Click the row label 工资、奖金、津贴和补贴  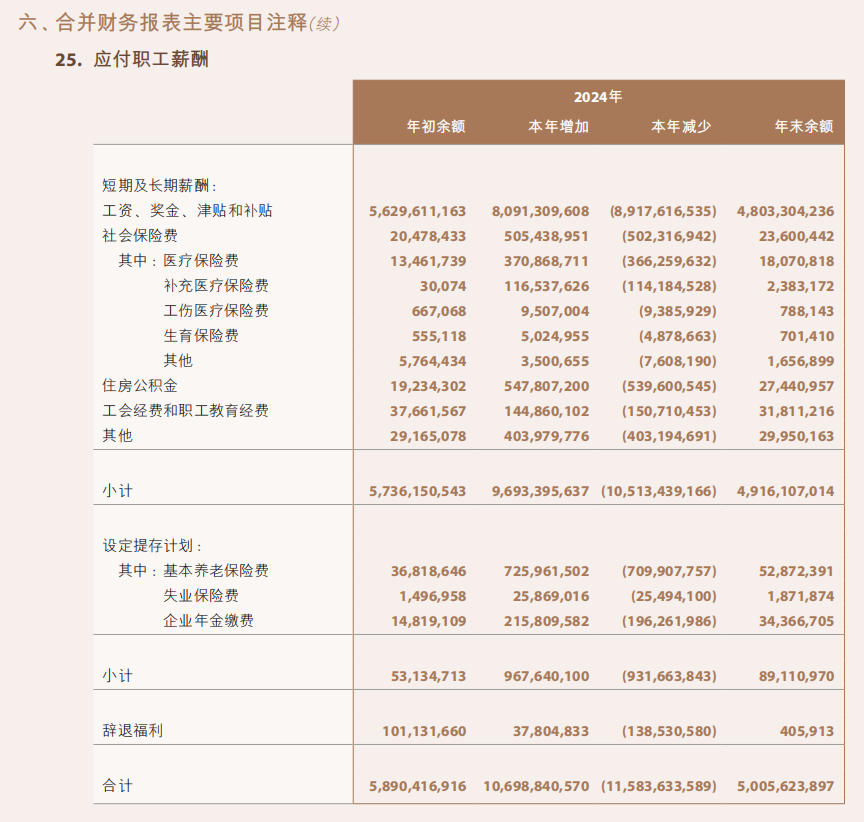(187, 210)
